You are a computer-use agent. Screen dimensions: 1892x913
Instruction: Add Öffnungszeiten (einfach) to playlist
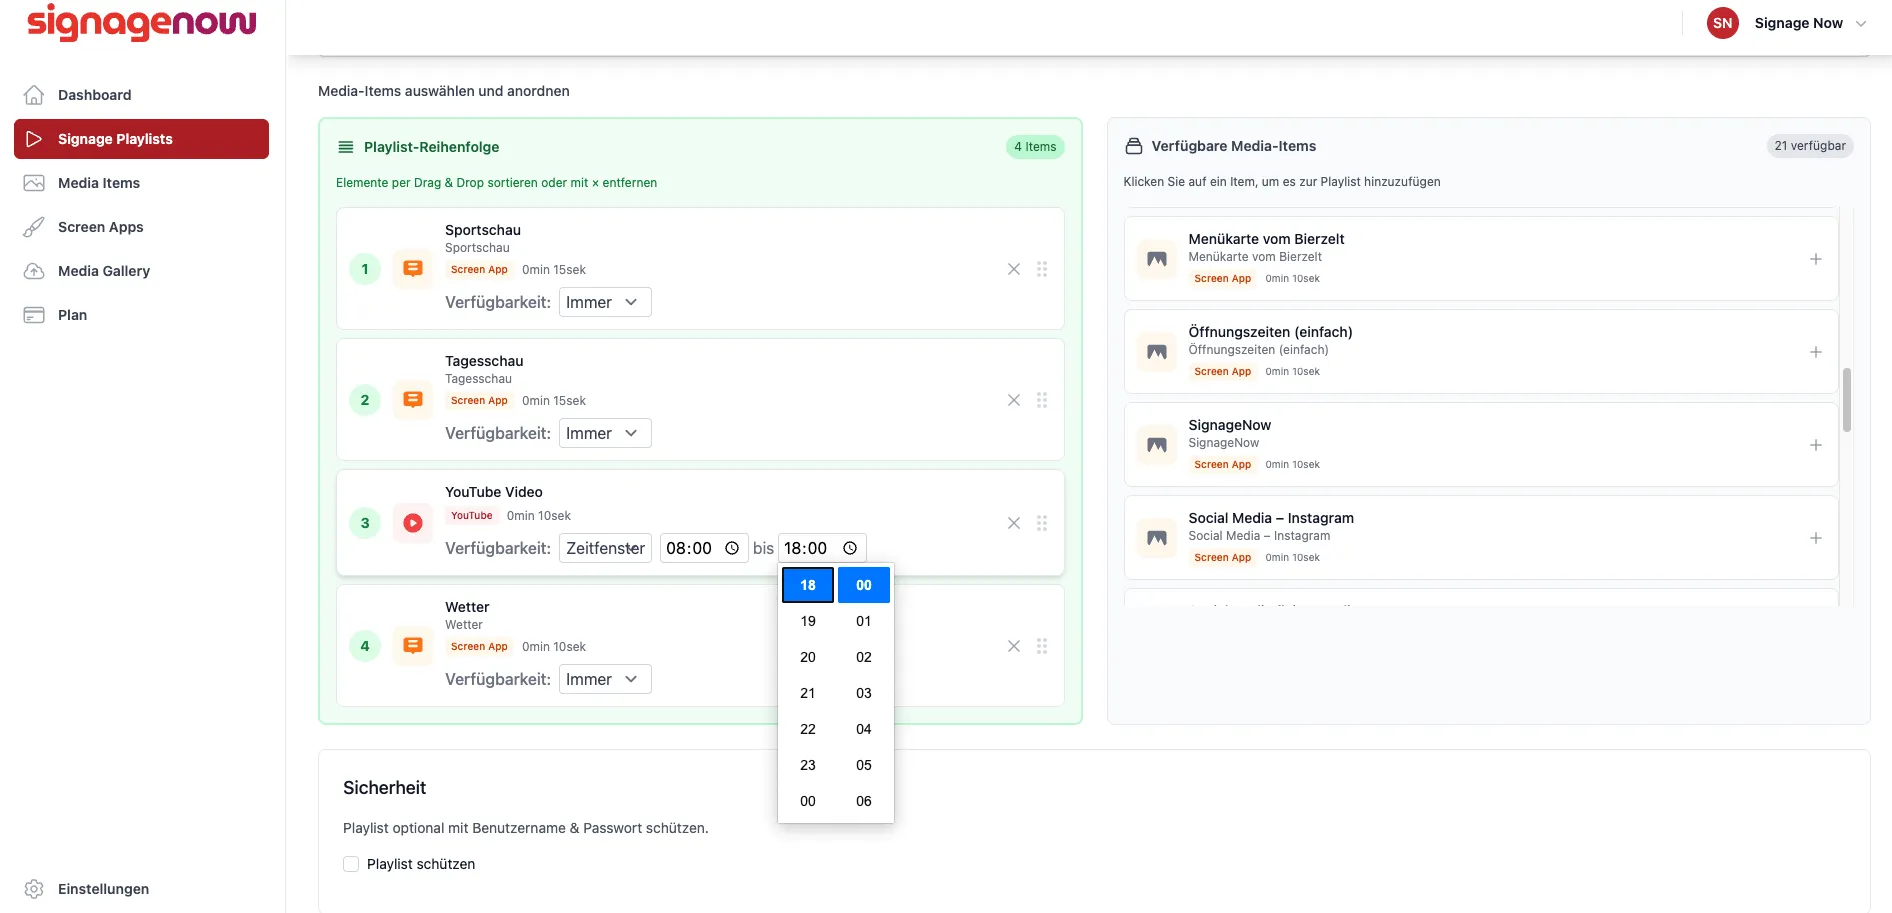point(1816,352)
